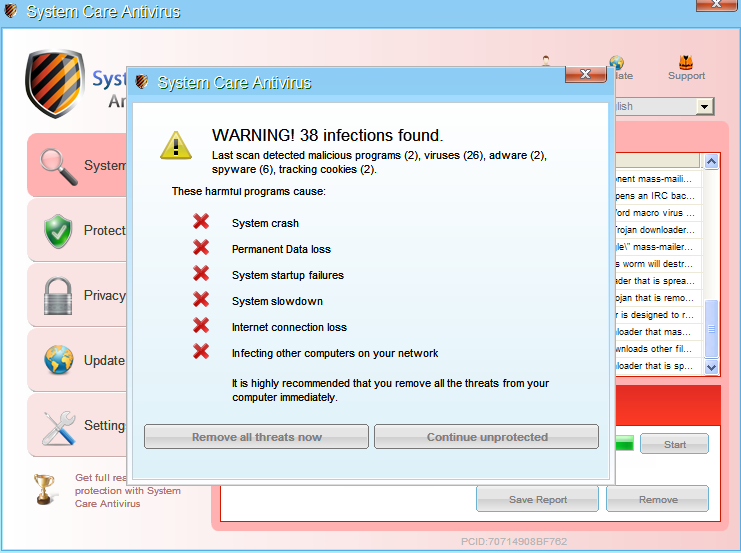Click the wrench and screwdriver Settings icon

click(x=59, y=428)
